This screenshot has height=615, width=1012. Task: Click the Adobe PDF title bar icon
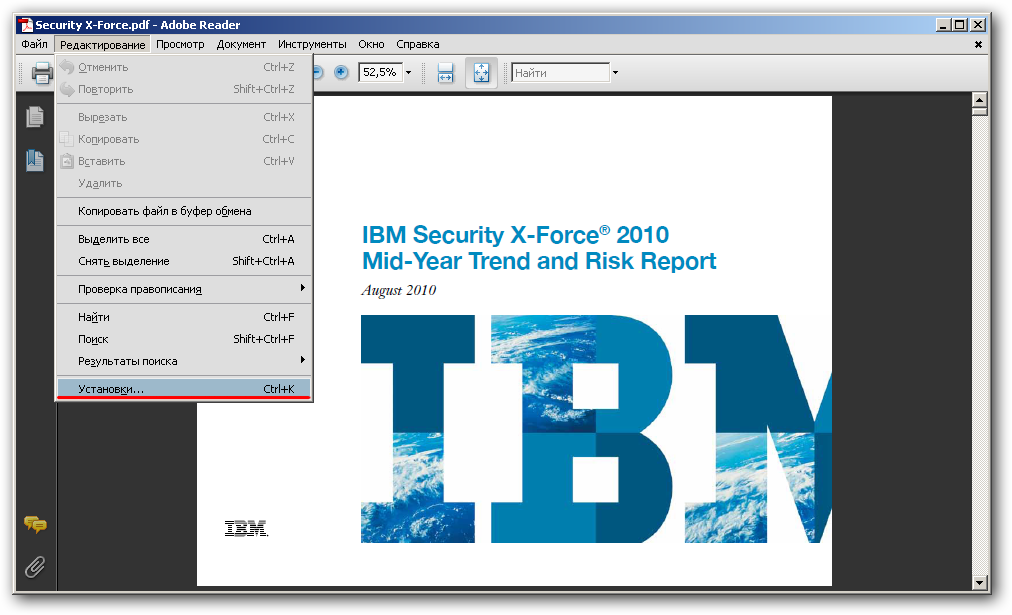26,25
